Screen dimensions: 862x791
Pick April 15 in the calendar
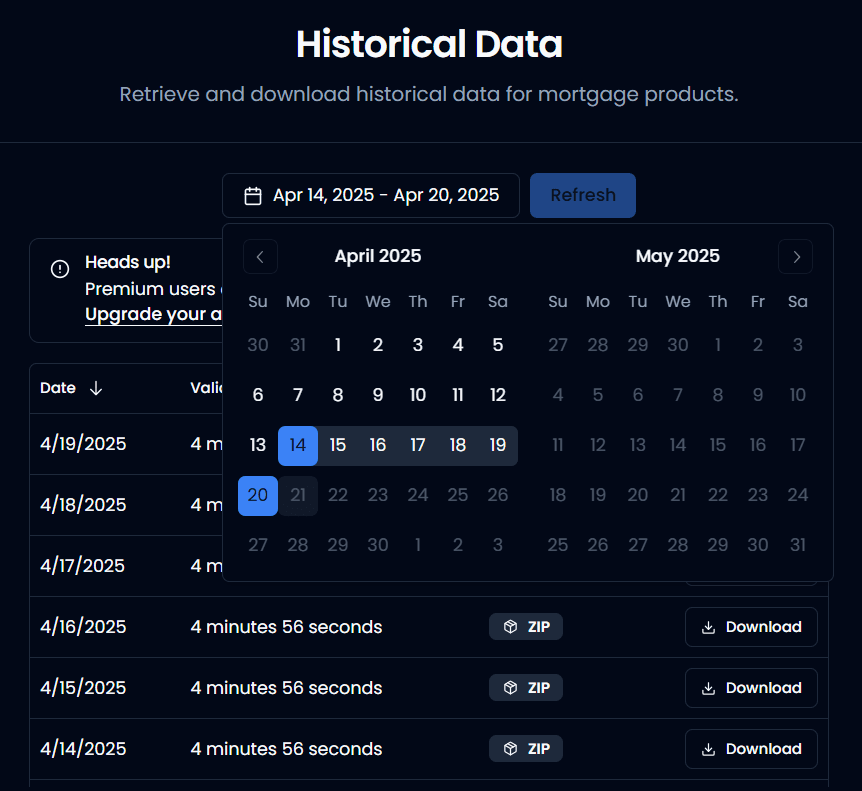point(338,445)
